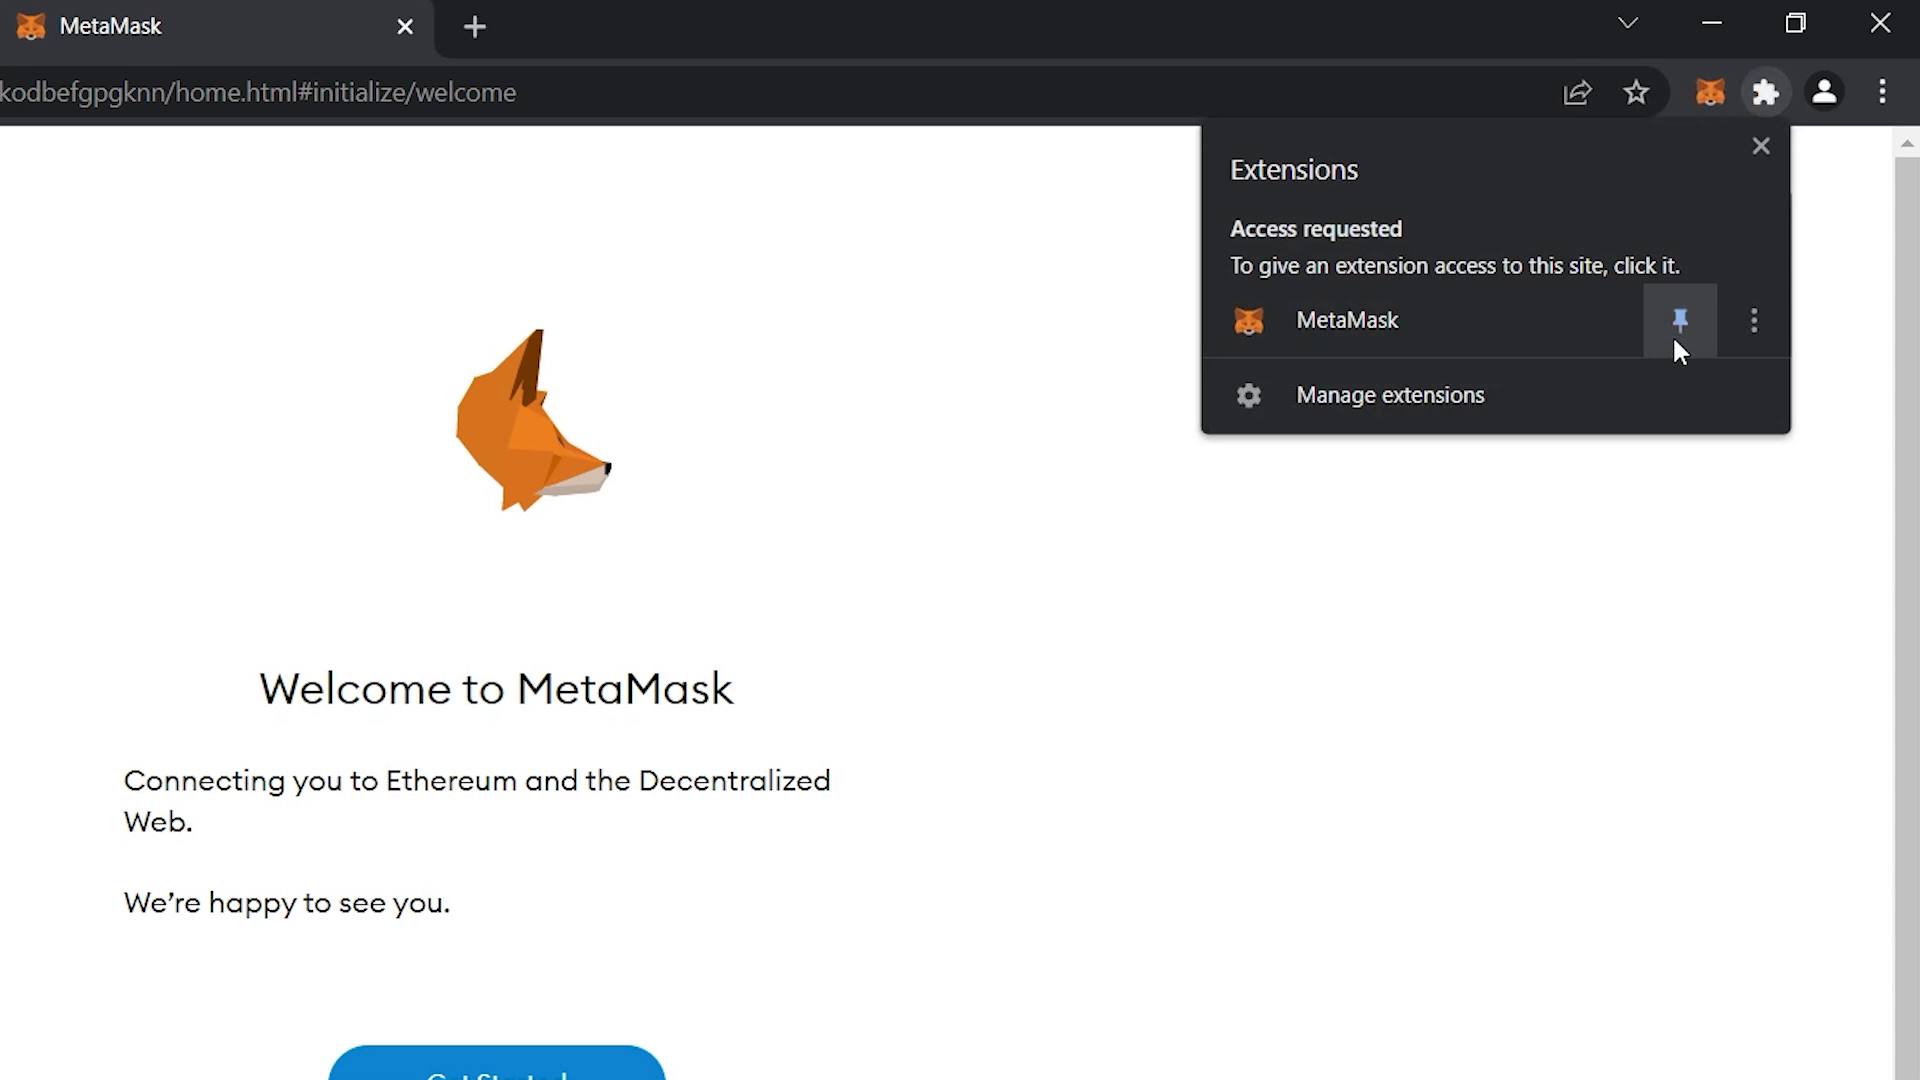The width and height of the screenshot is (1920, 1080).
Task: Expand options for the MetaMask extension entry
Action: [1754, 320]
